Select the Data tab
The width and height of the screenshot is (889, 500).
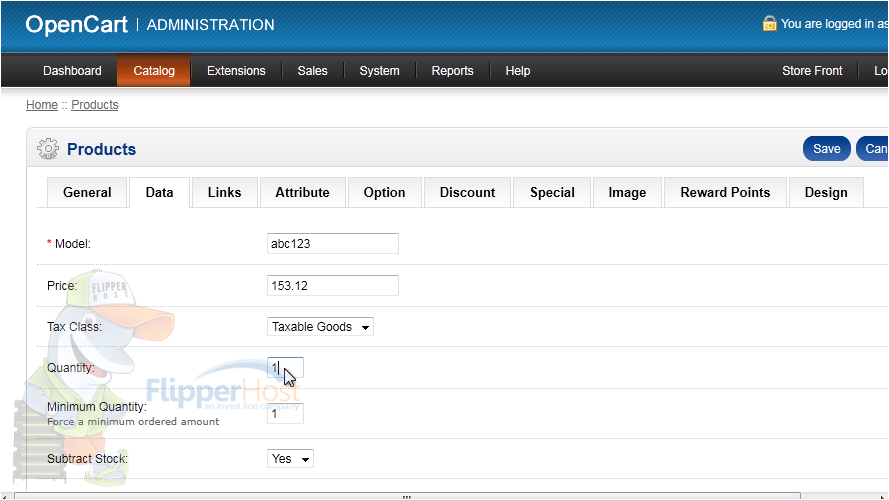point(159,193)
